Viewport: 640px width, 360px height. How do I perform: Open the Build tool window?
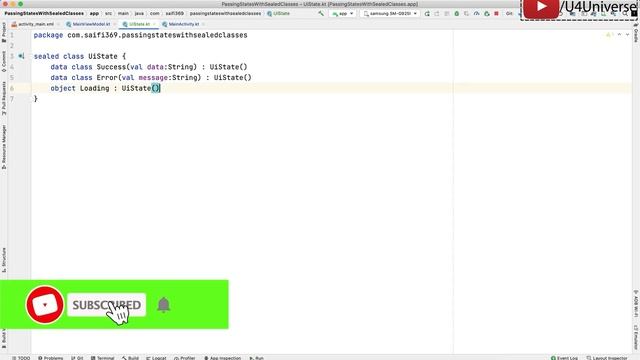click(131, 358)
